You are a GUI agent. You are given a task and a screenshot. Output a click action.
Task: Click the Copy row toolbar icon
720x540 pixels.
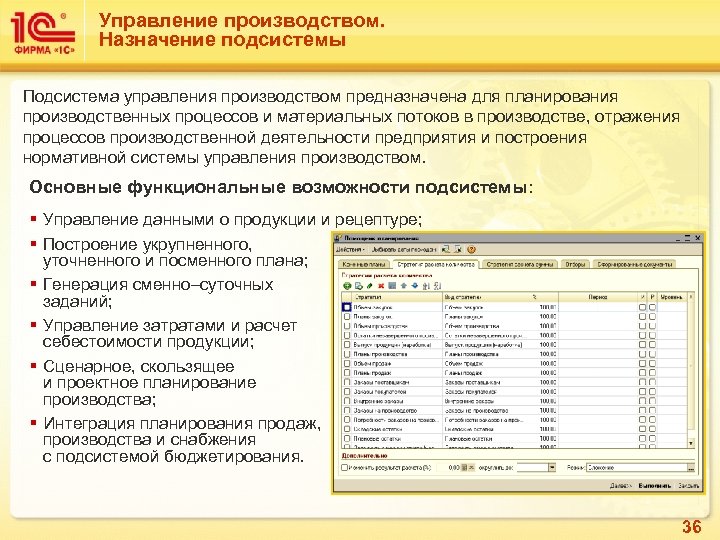(359, 286)
